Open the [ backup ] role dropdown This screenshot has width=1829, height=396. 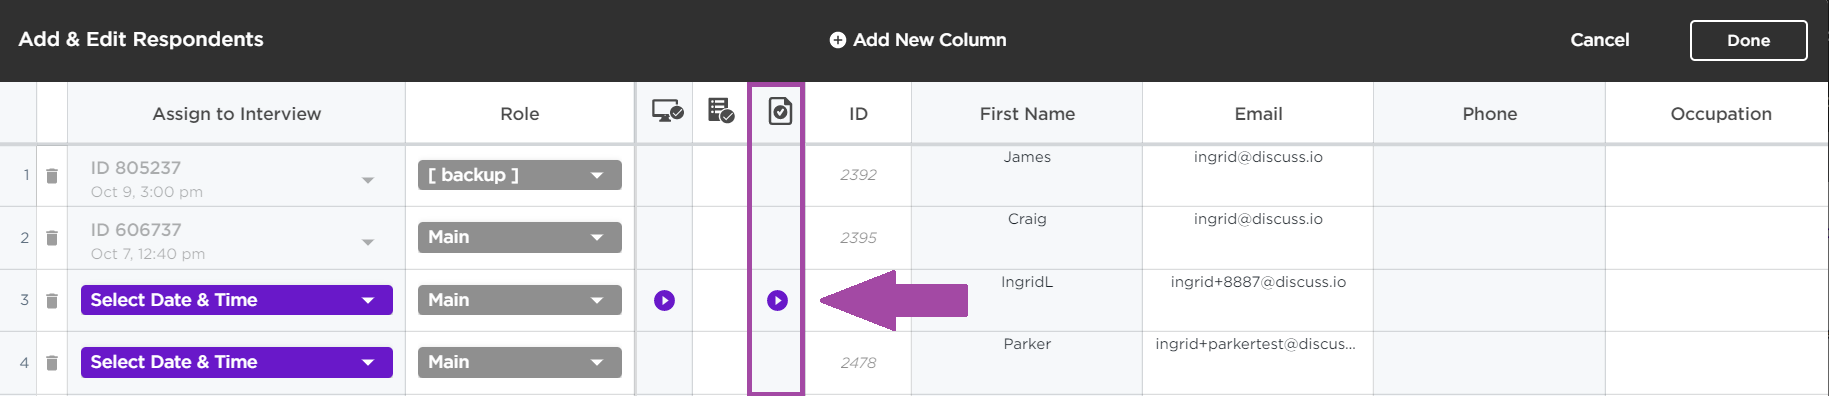[520, 175]
